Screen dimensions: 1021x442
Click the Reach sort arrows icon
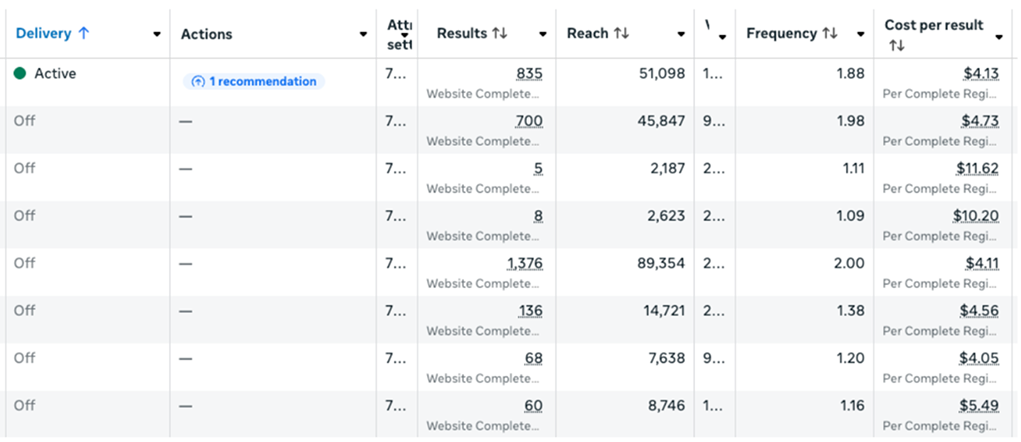[621, 33]
